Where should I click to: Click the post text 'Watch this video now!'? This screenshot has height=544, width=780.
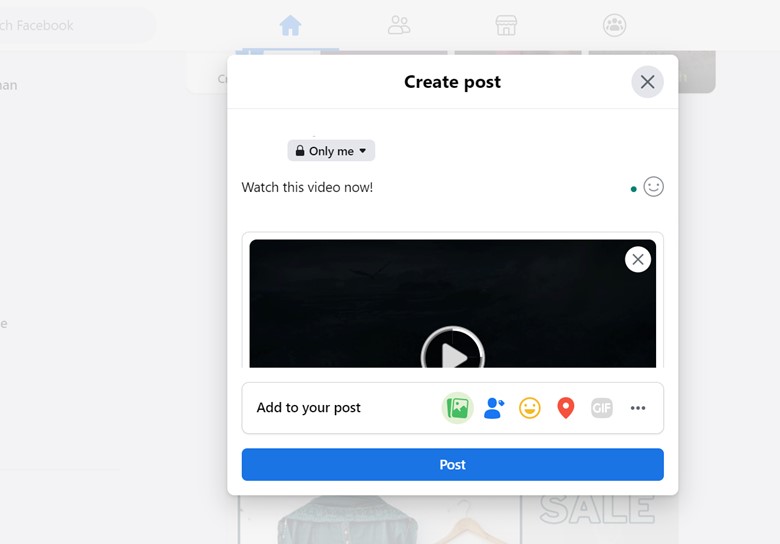(307, 187)
